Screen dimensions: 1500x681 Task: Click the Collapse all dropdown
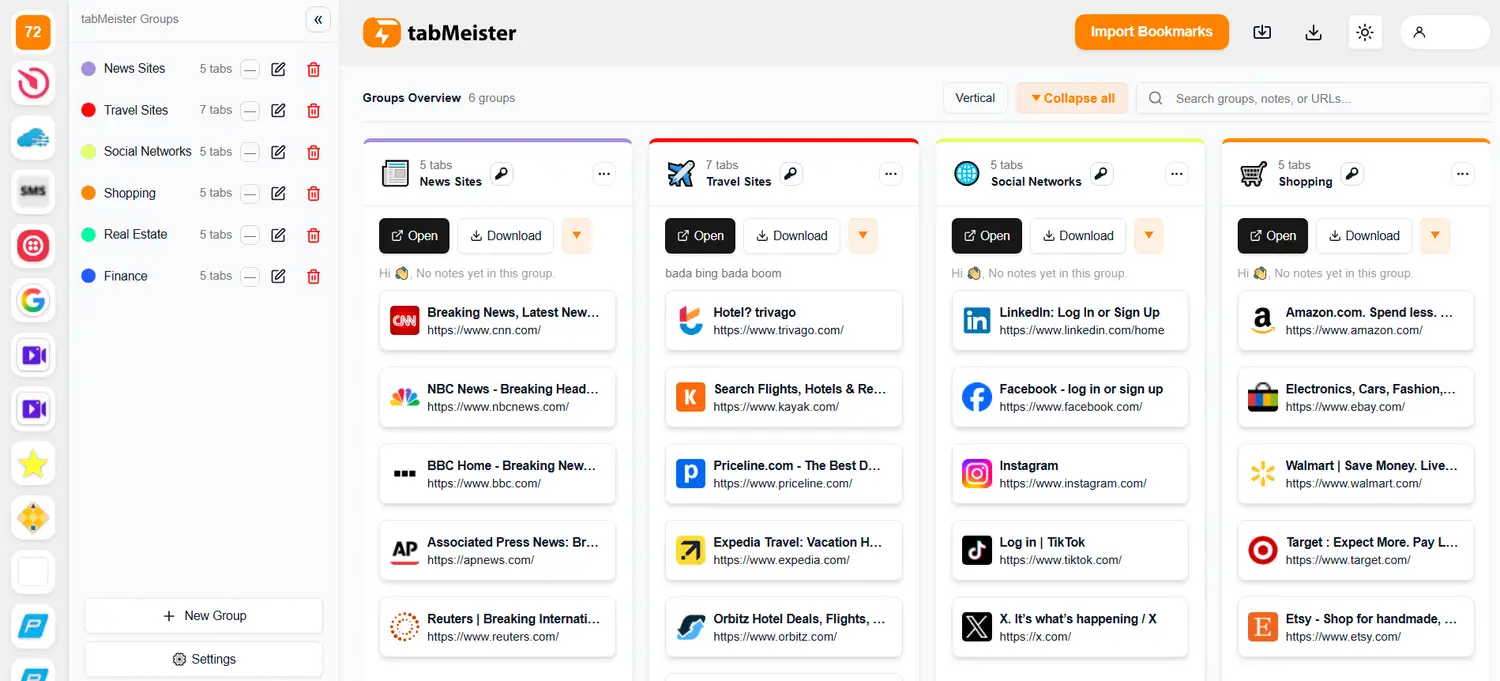1071,97
